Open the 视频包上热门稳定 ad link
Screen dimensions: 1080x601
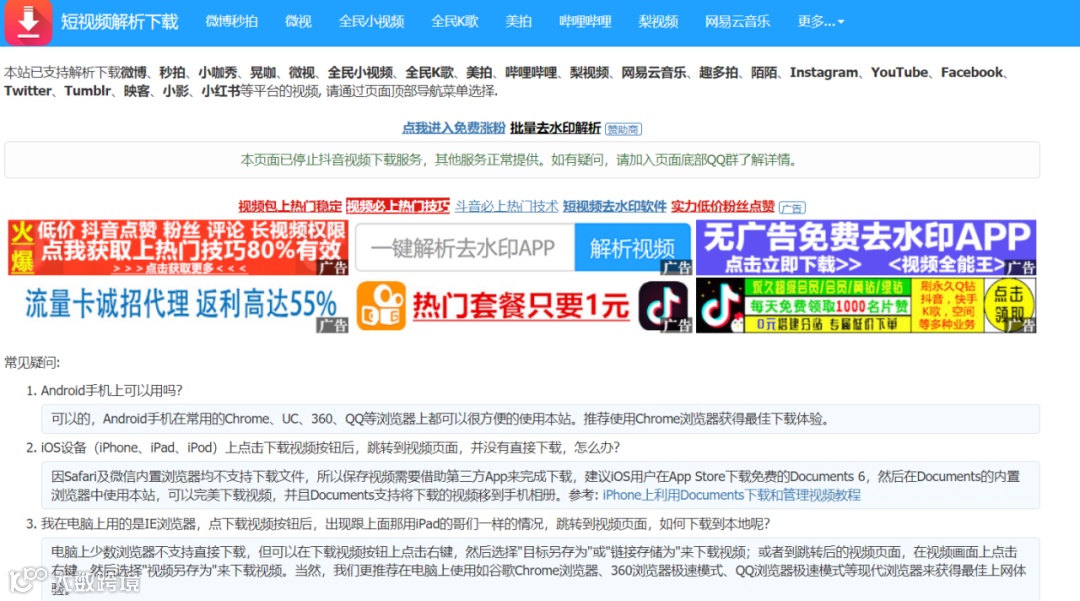pos(290,207)
